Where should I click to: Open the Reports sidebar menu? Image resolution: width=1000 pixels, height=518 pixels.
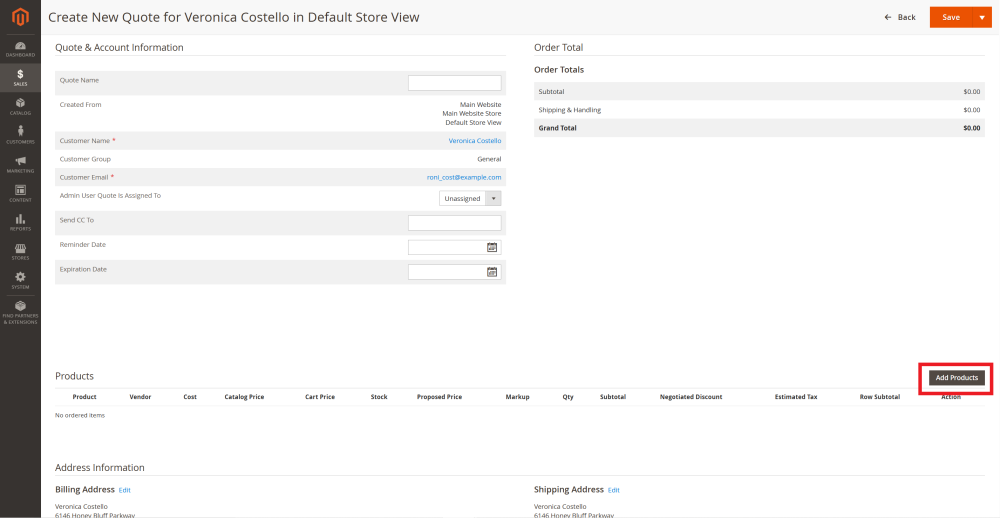20,223
